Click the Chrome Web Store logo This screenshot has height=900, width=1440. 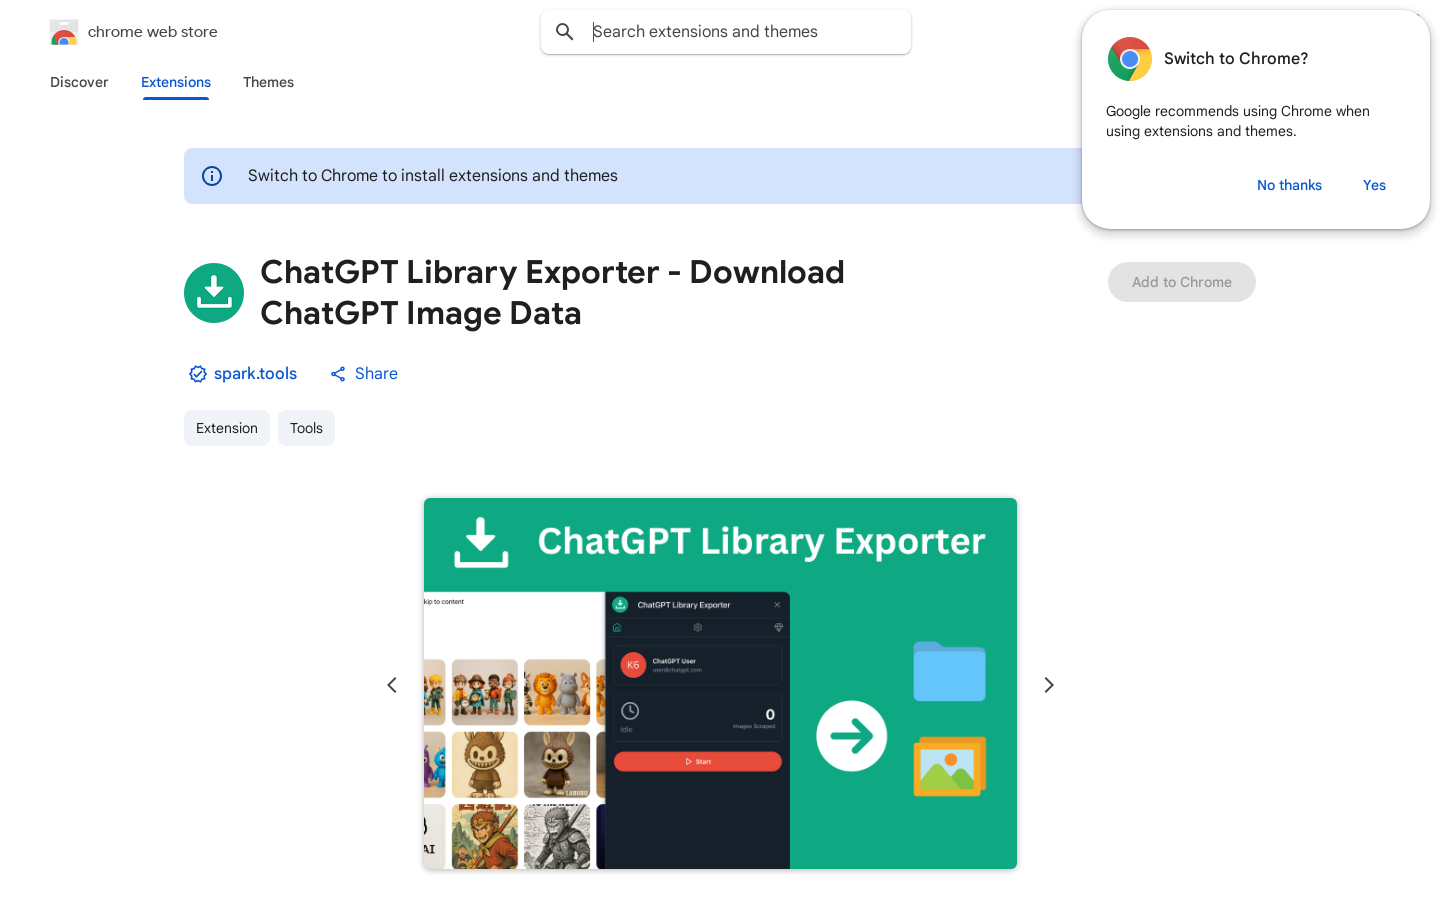[x=64, y=32]
